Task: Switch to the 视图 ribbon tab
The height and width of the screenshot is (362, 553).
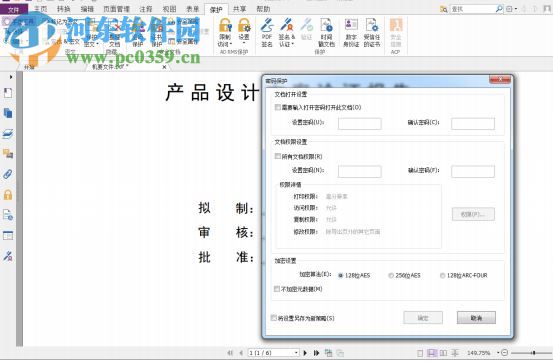Action: point(169,9)
